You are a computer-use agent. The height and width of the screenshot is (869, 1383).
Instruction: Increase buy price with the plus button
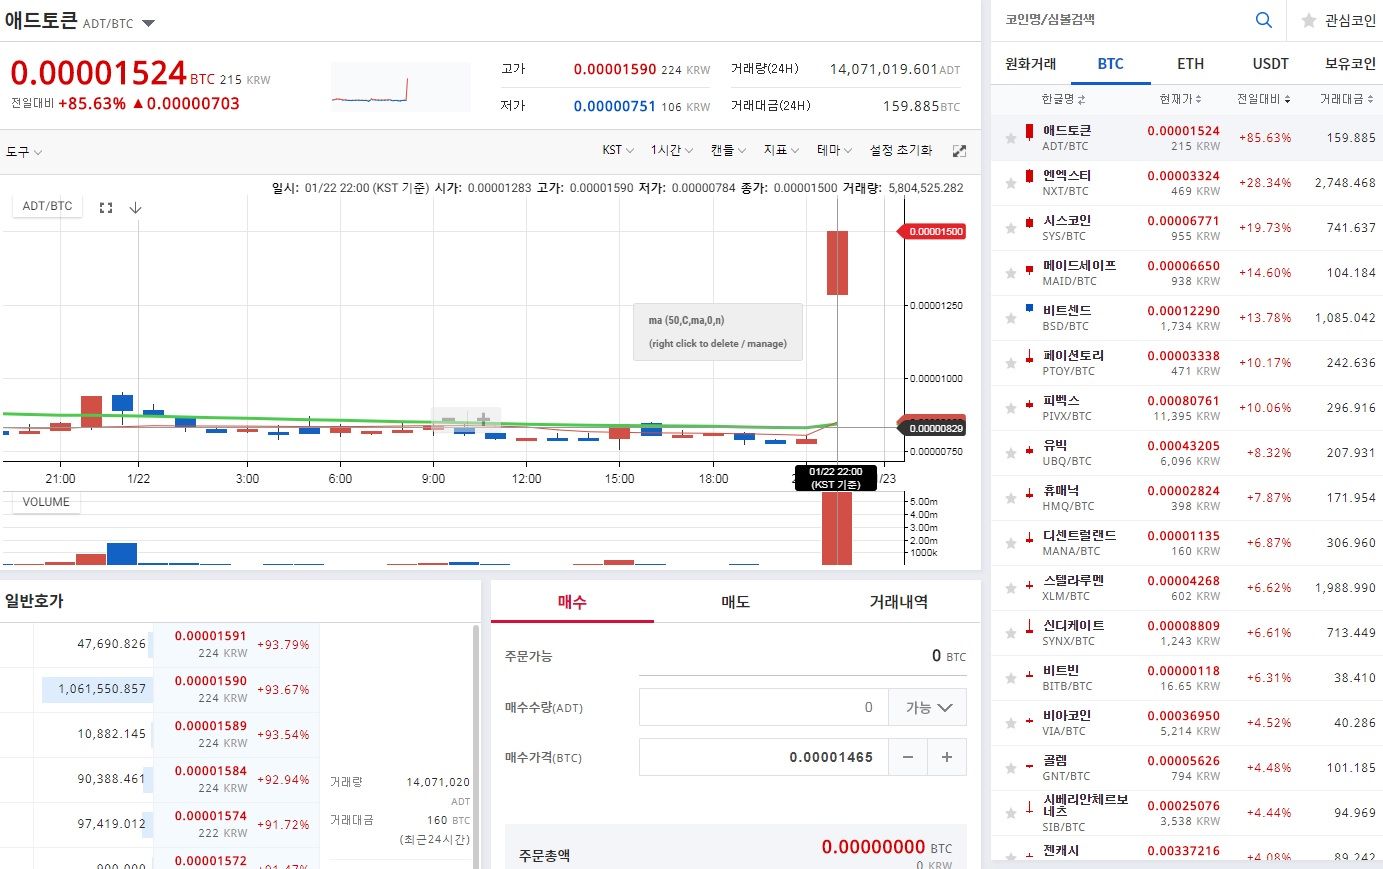[947, 757]
